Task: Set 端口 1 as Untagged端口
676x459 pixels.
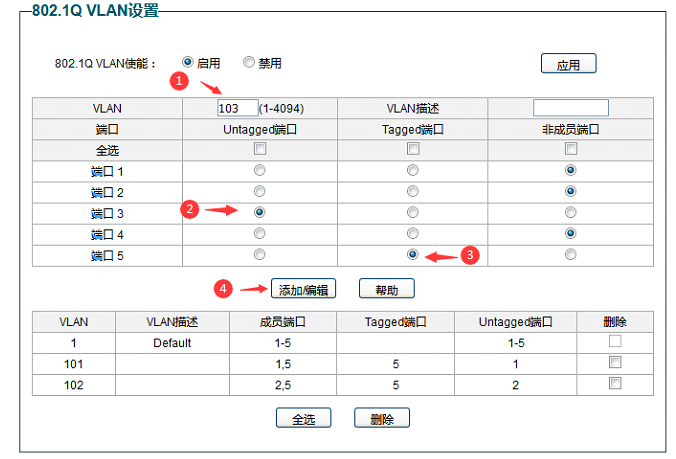Action: (x=260, y=170)
